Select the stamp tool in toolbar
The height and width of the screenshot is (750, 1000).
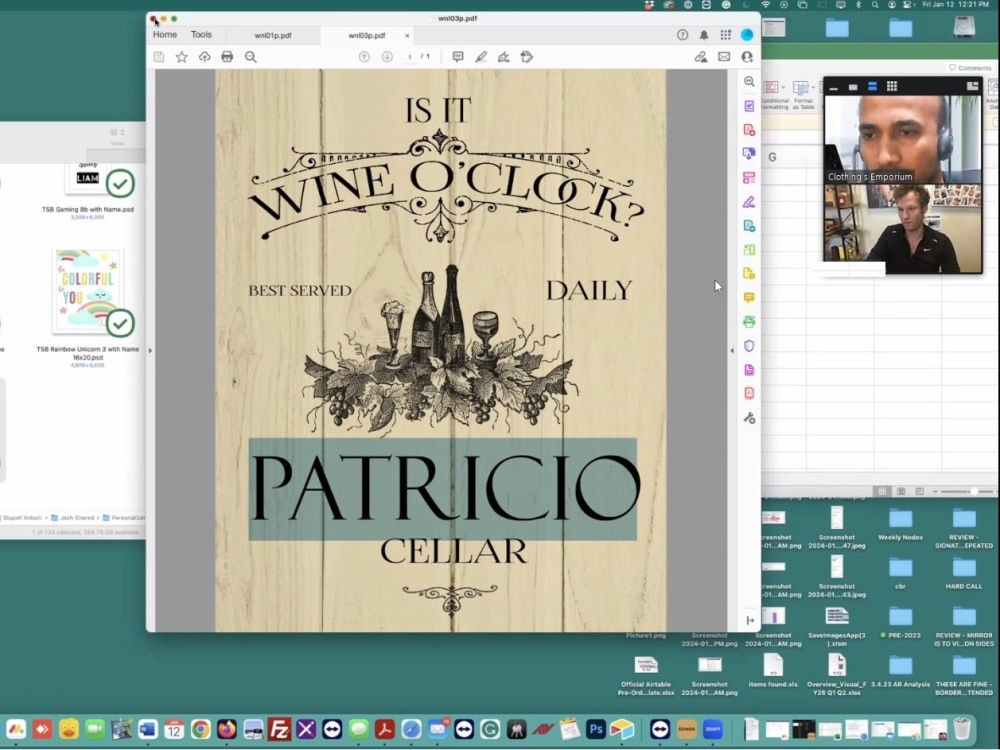pyautogui.click(x=527, y=57)
